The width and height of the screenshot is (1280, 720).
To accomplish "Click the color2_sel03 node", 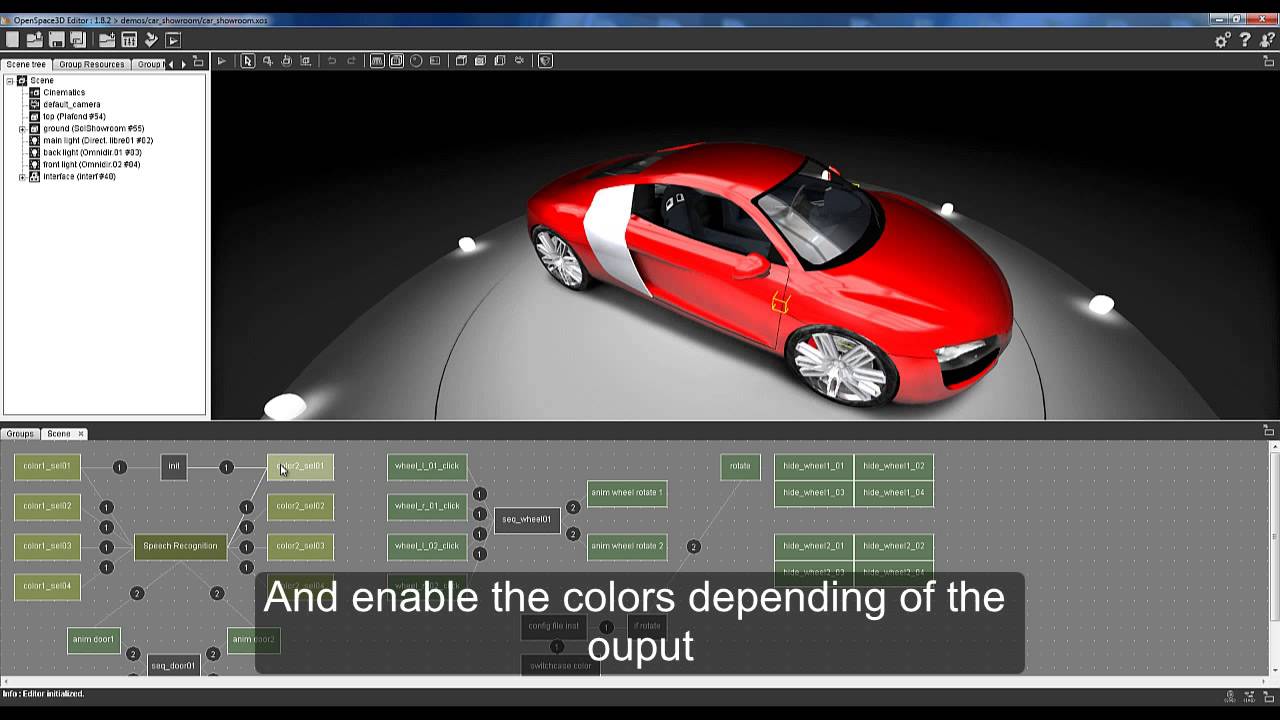I will coord(300,546).
